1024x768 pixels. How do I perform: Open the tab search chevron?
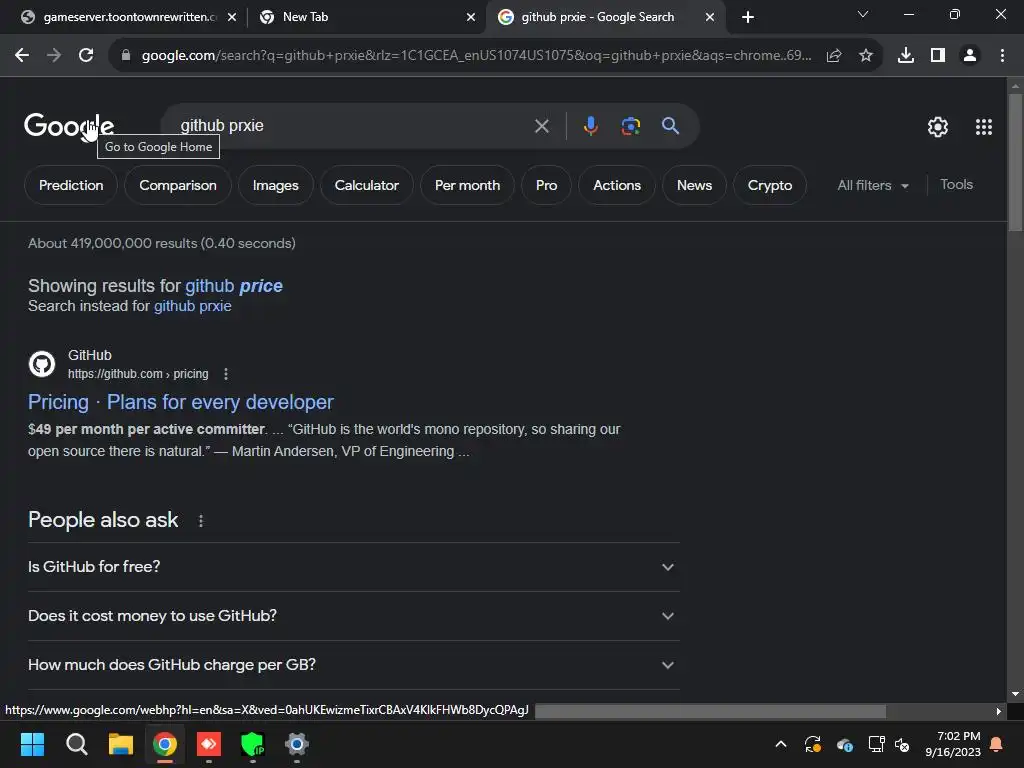point(863,14)
